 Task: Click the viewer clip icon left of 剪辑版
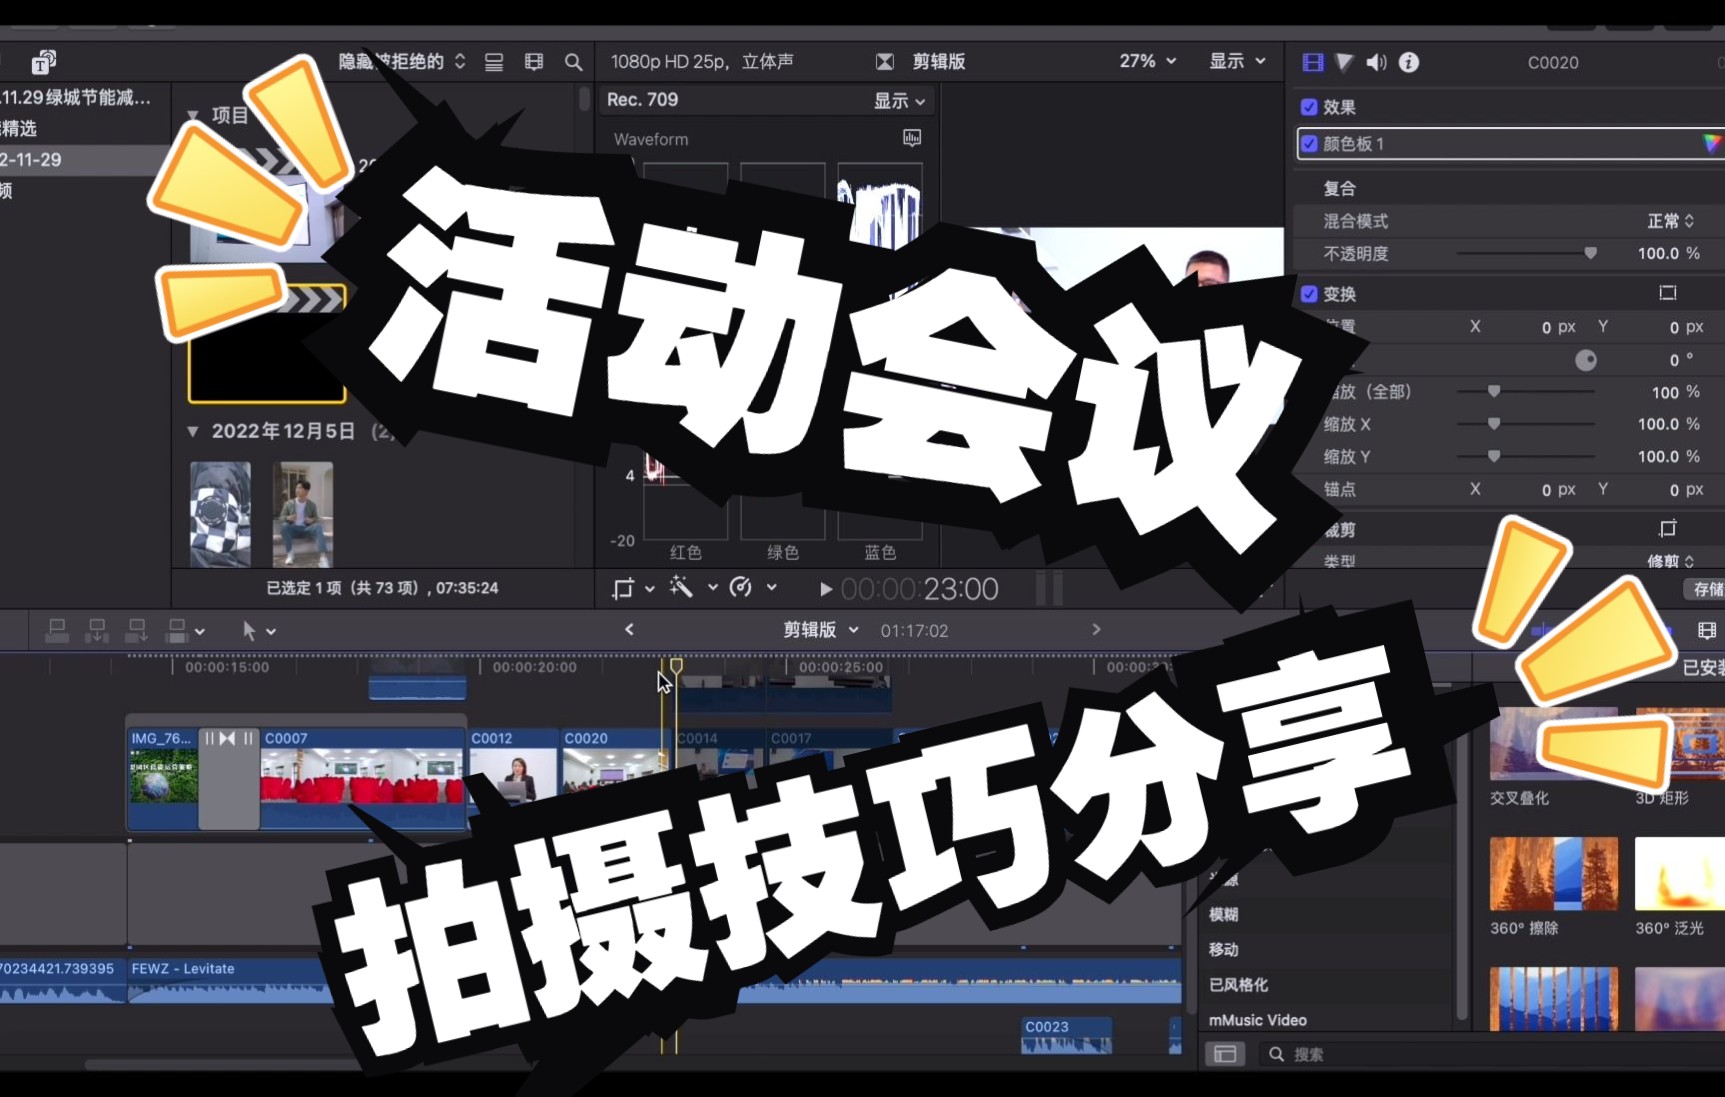[885, 62]
